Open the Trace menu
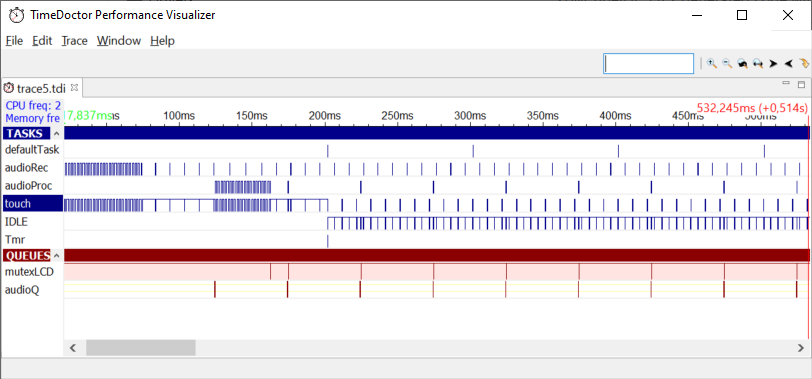The height and width of the screenshot is (379, 812). 75,41
